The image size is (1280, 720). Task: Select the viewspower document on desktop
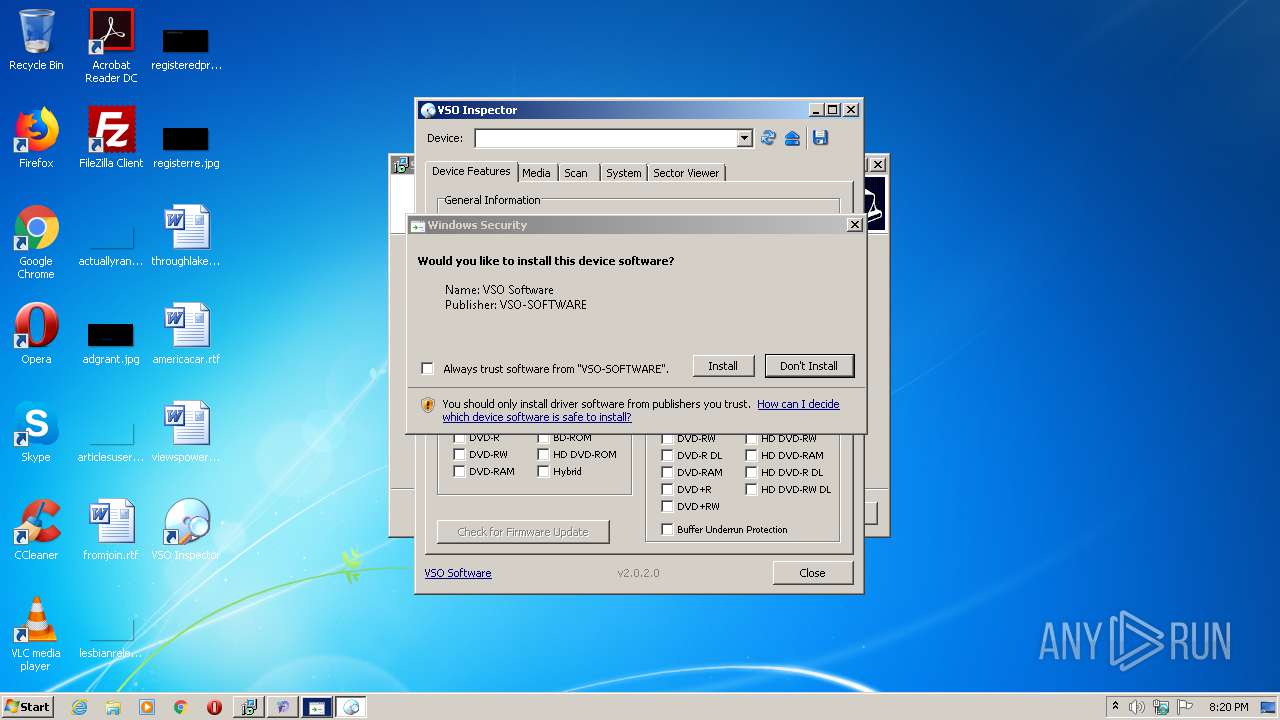click(186, 432)
